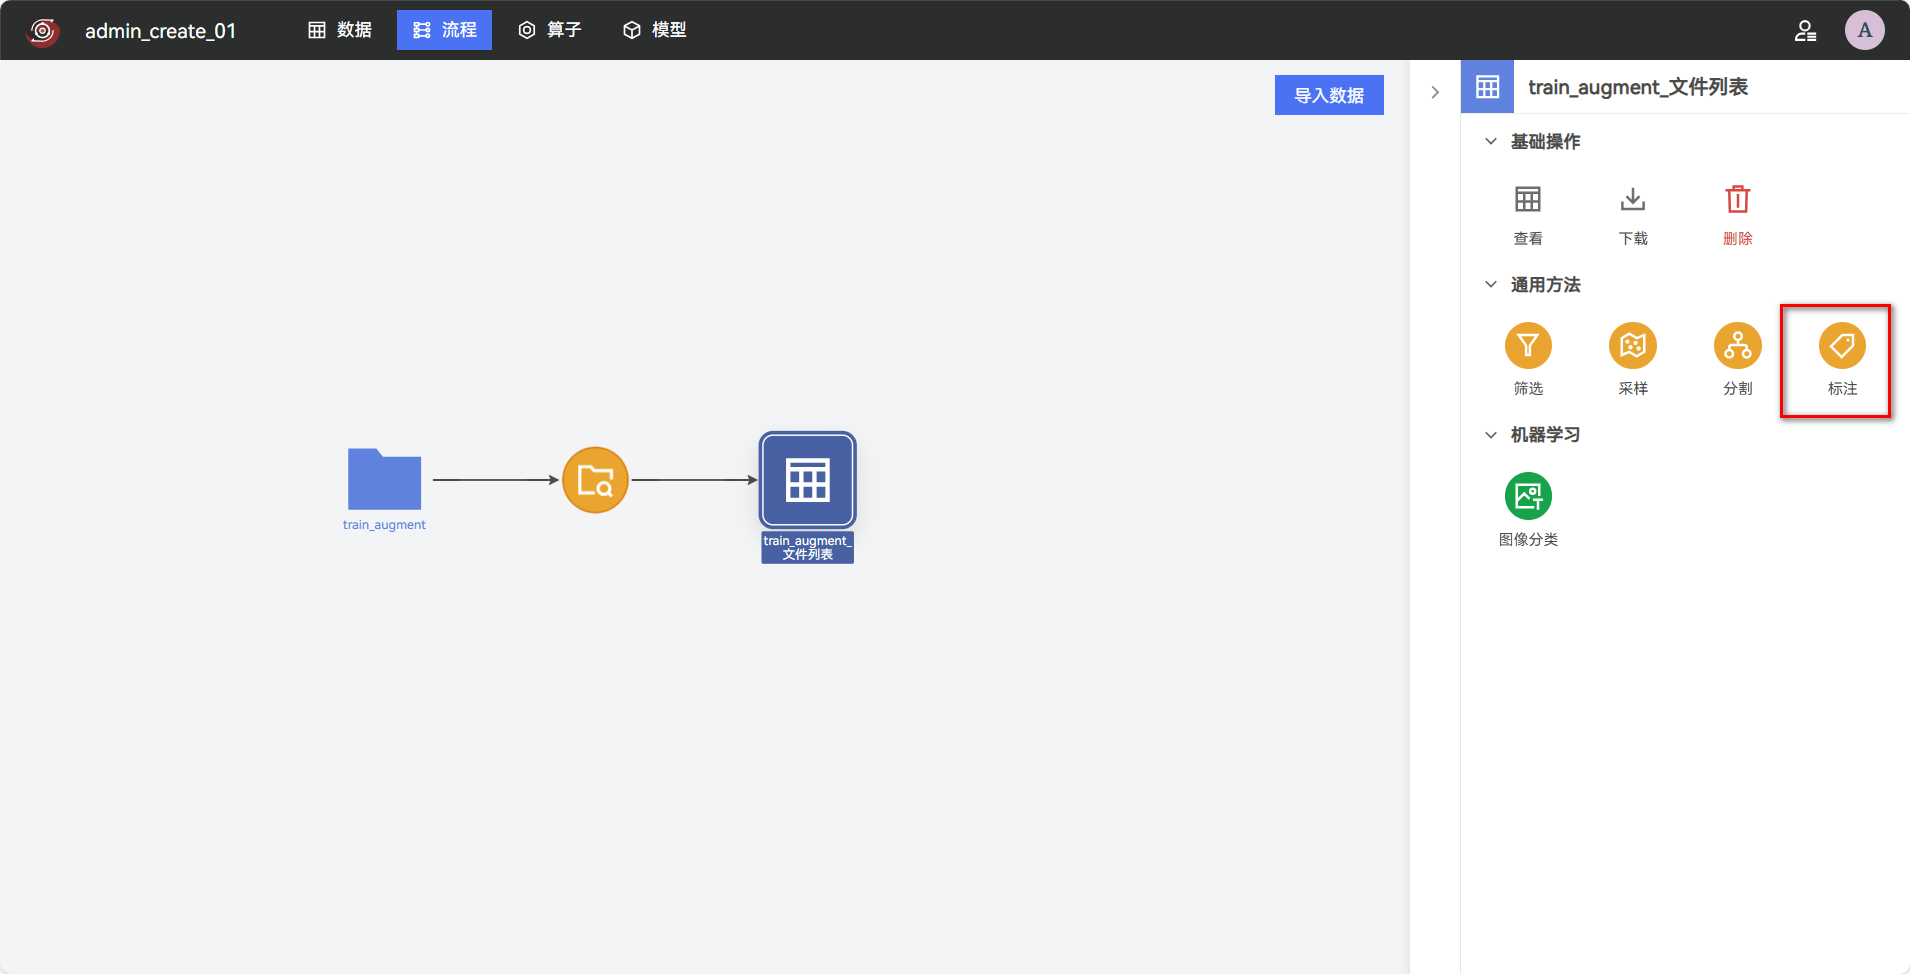
Task: Click the train_augment_文件列表 node label
Action: 808,548
